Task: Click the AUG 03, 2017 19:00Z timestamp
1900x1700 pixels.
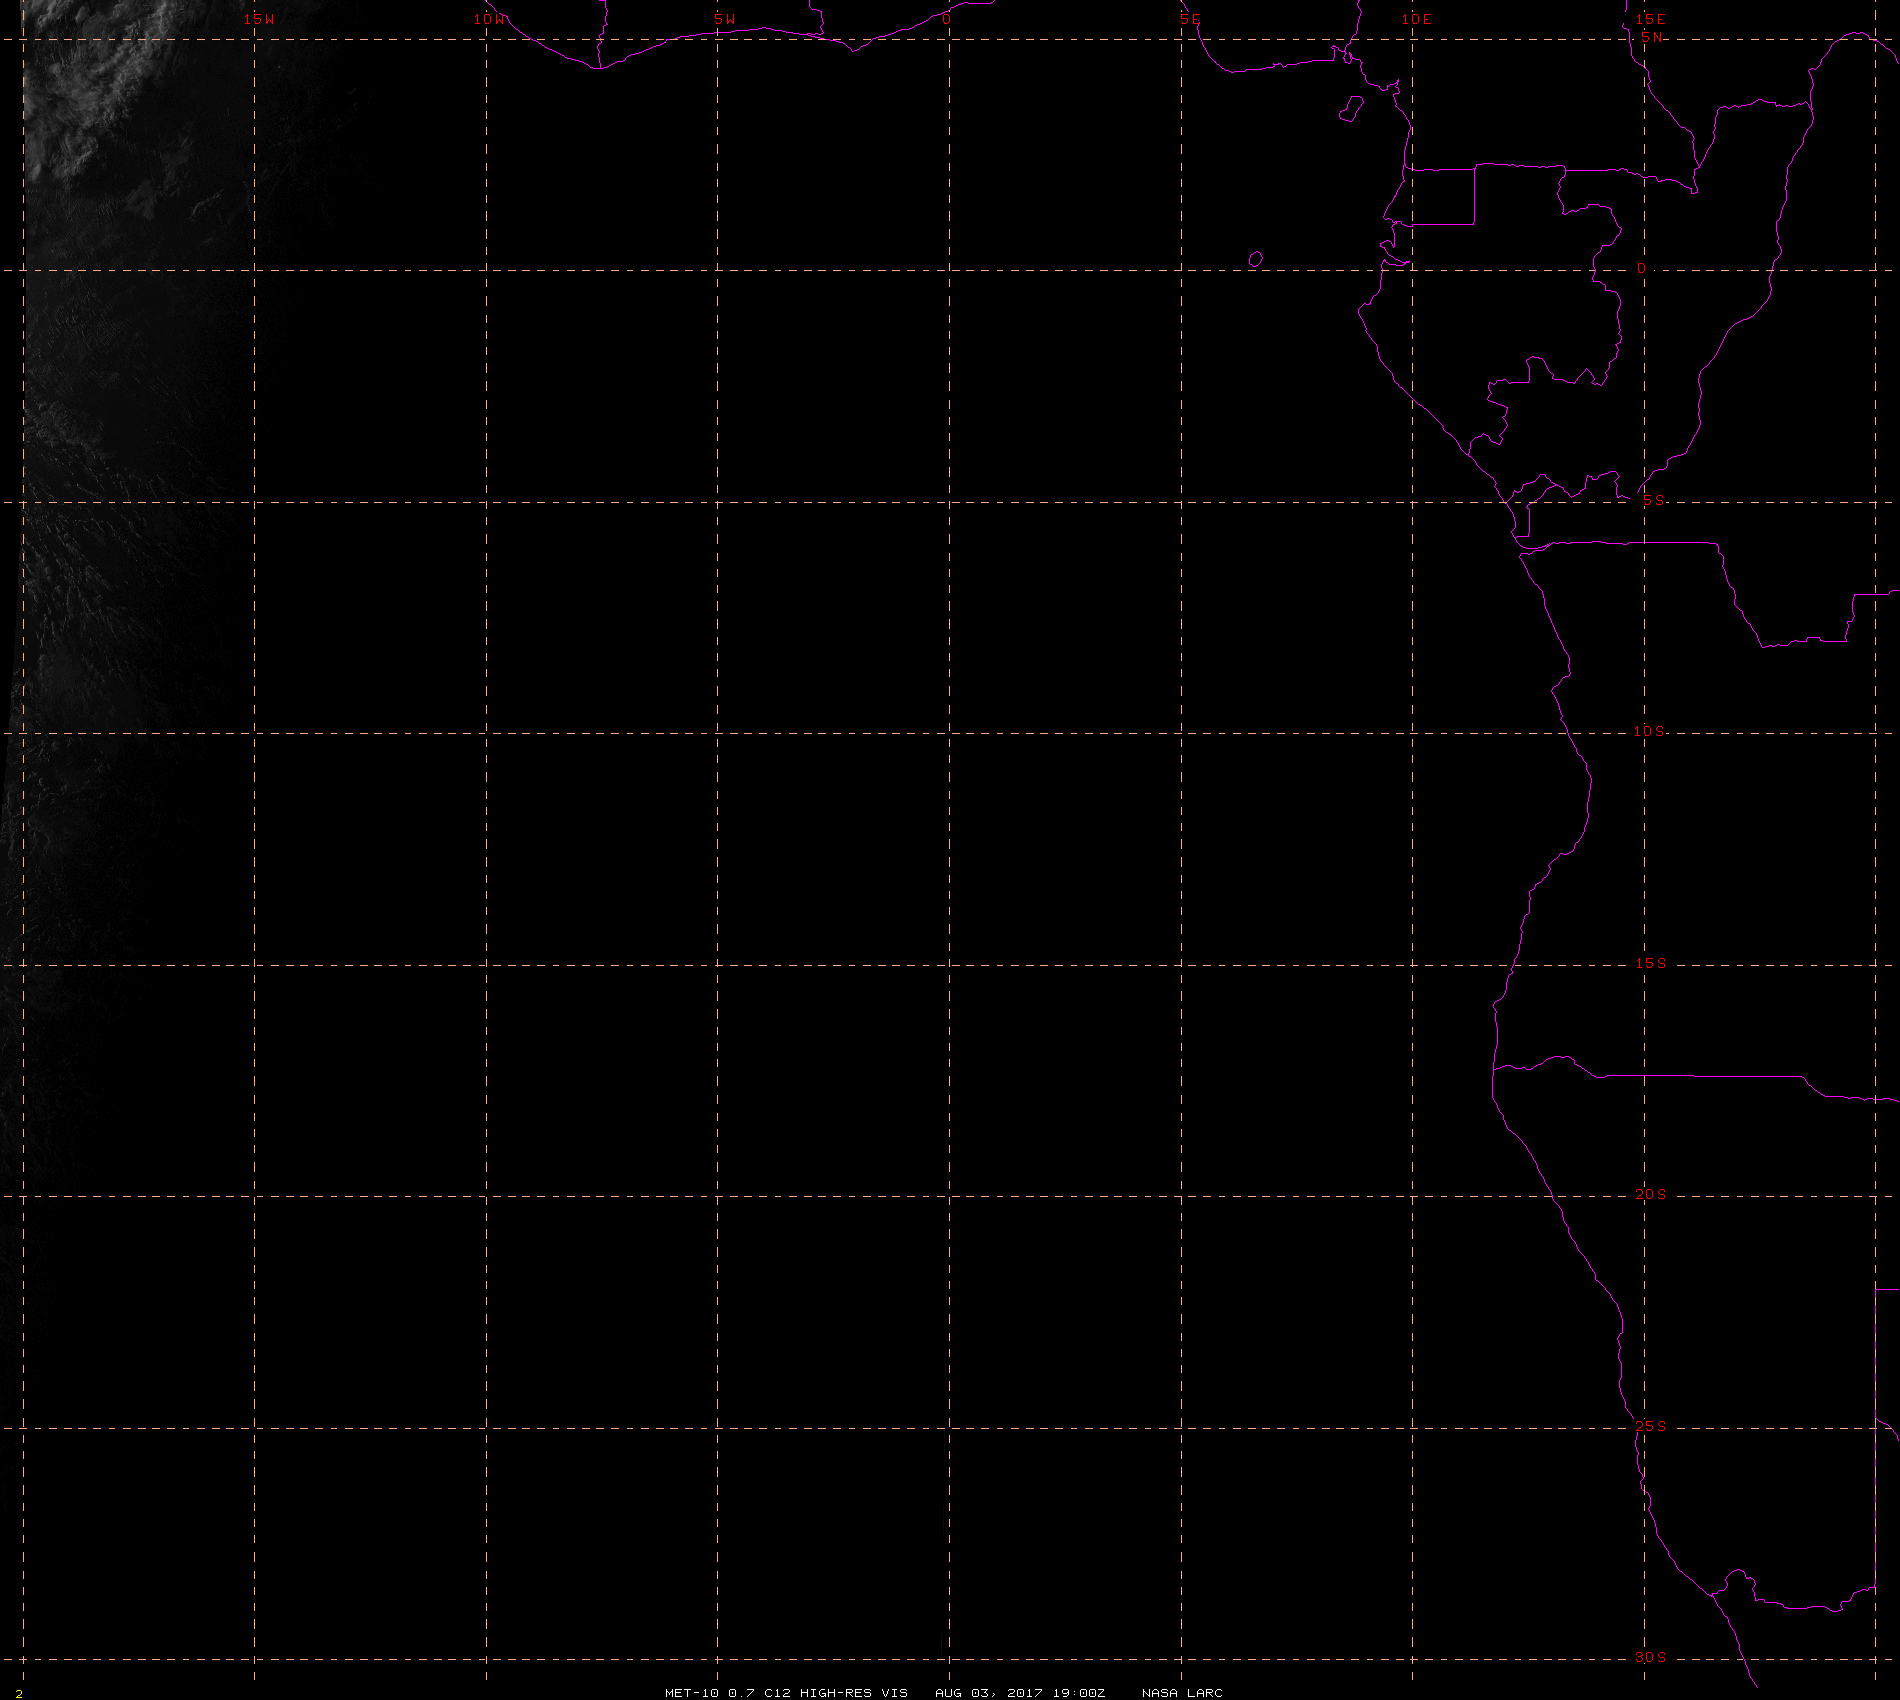Action: tap(1020, 1692)
